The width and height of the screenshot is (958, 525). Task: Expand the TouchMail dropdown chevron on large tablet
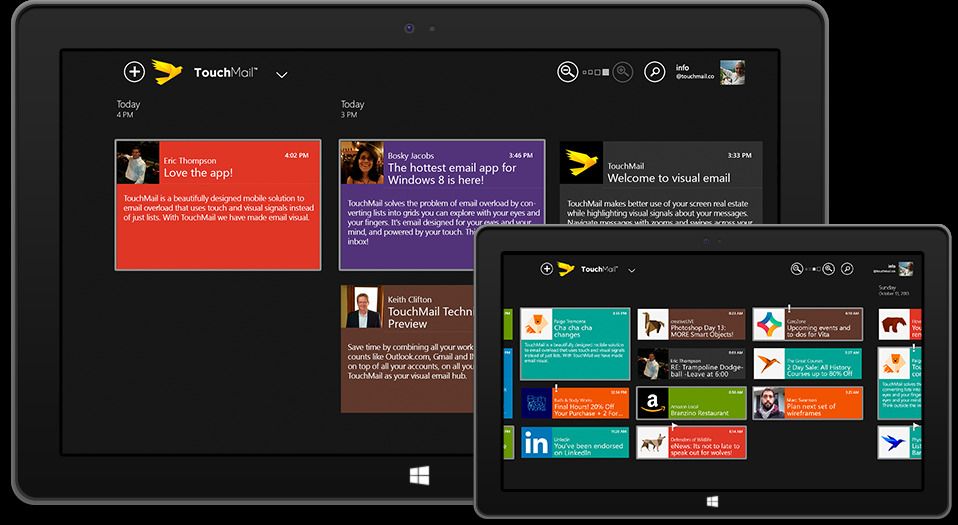coord(282,74)
